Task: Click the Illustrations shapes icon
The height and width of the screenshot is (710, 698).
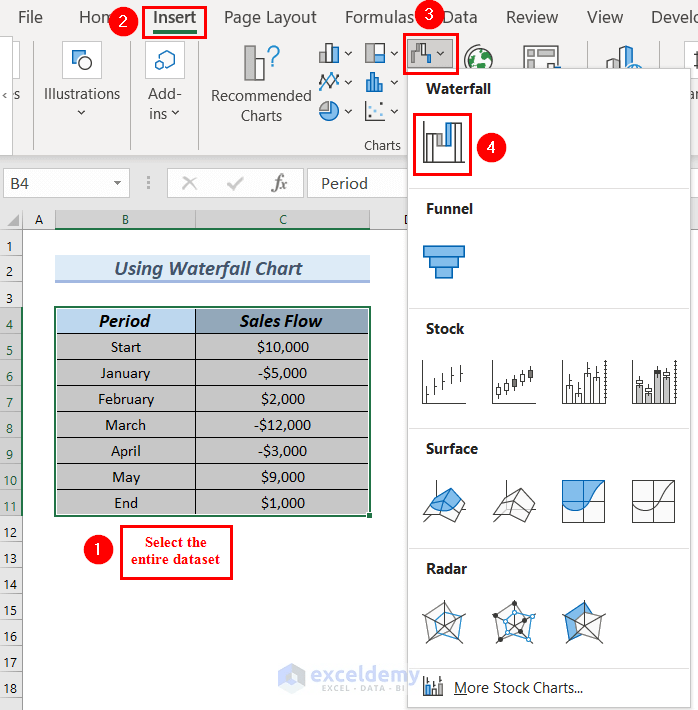Action: tap(82, 60)
